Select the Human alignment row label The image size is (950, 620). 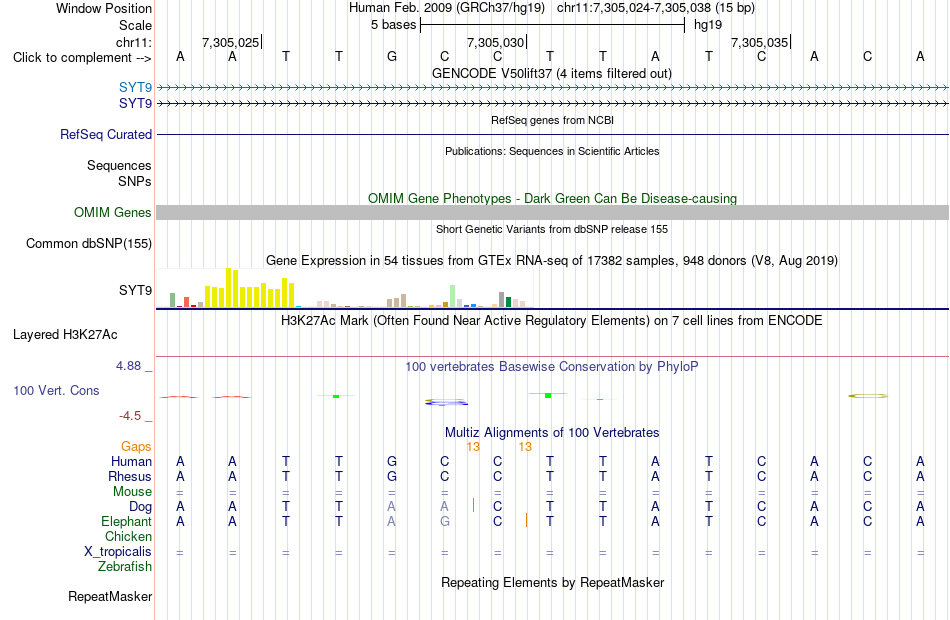click(x=131, y=462)
